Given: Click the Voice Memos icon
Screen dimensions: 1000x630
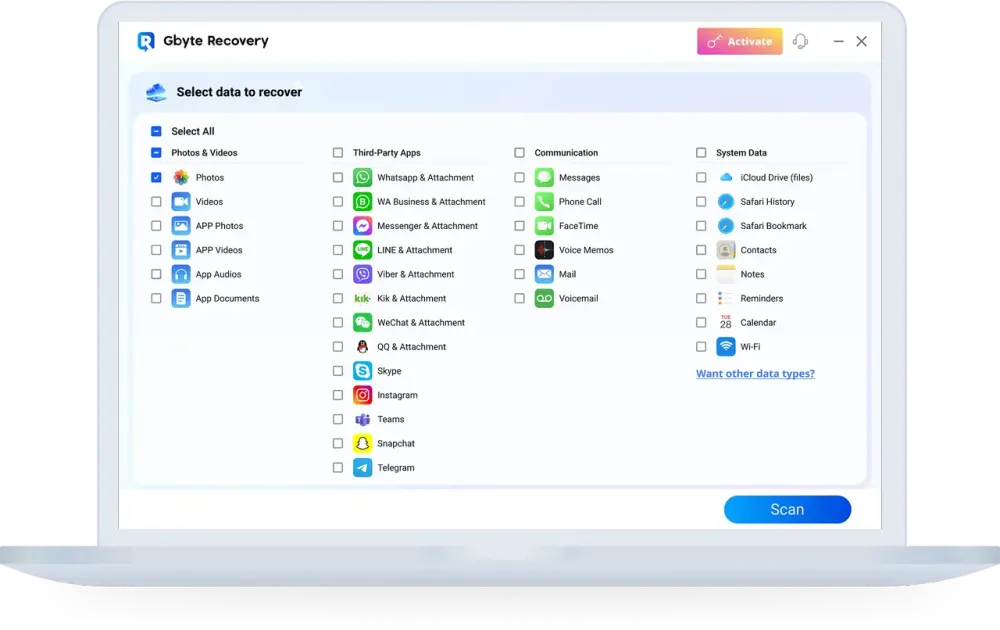Looking at the screenshot, I should 544,250.
